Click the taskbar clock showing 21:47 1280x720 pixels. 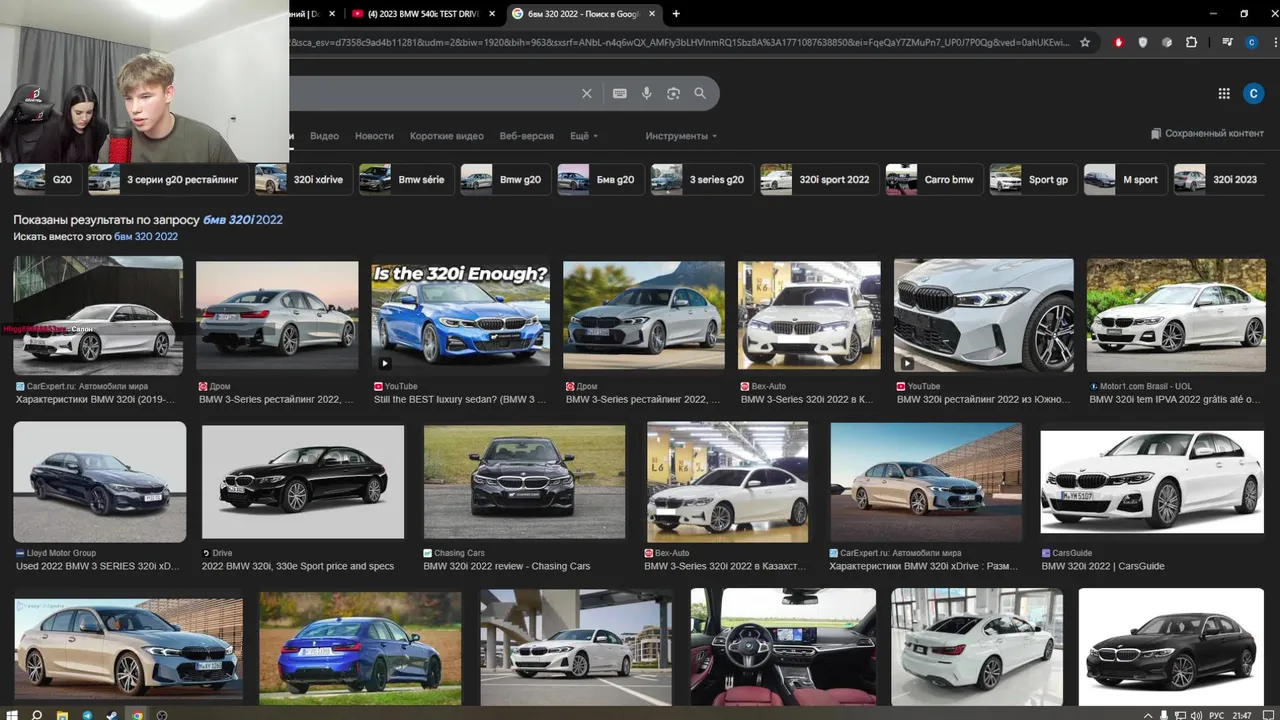tap(1241, 715)
